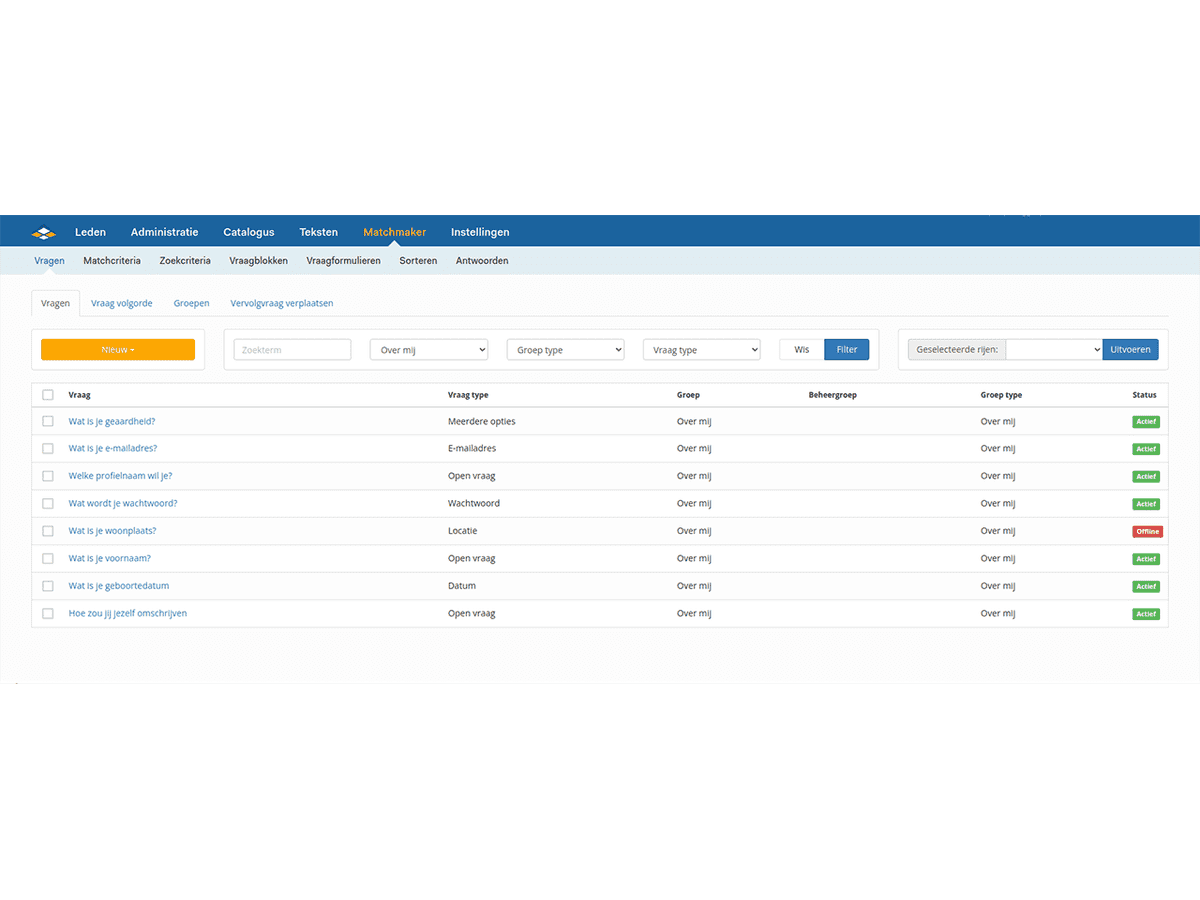Click the Actief badge for geaardheid row
This screenshot has width=1200, height=900.
point(1145,422)
